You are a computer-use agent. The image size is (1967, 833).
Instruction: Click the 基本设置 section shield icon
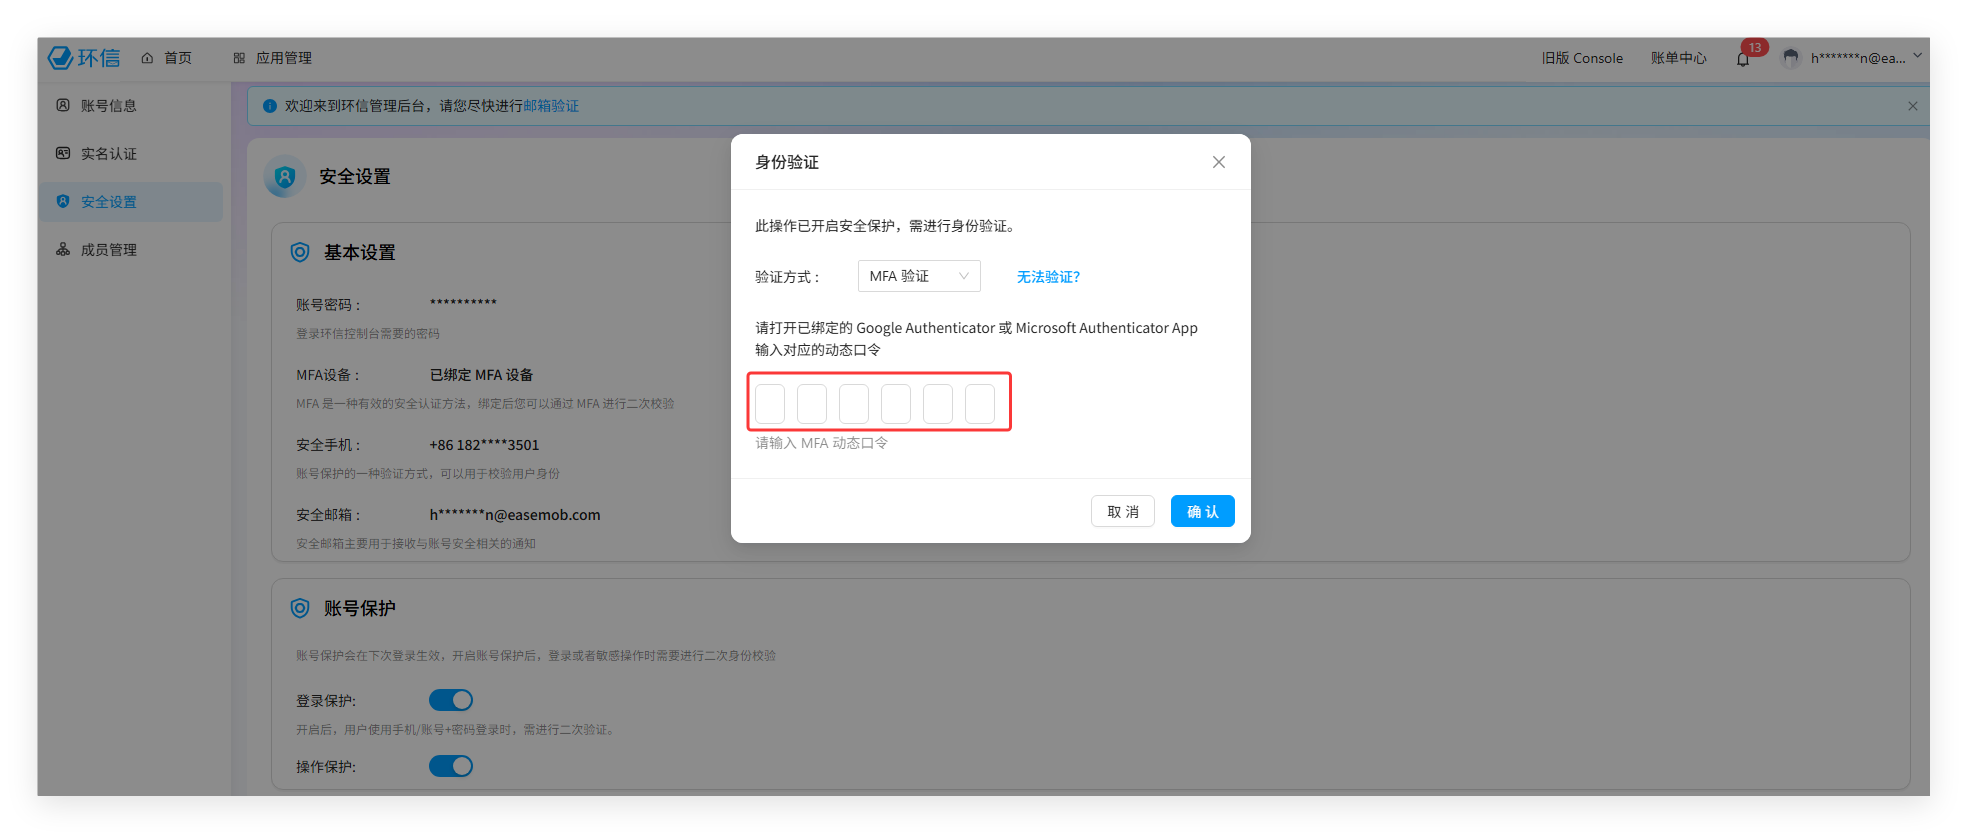pos(300,252)
